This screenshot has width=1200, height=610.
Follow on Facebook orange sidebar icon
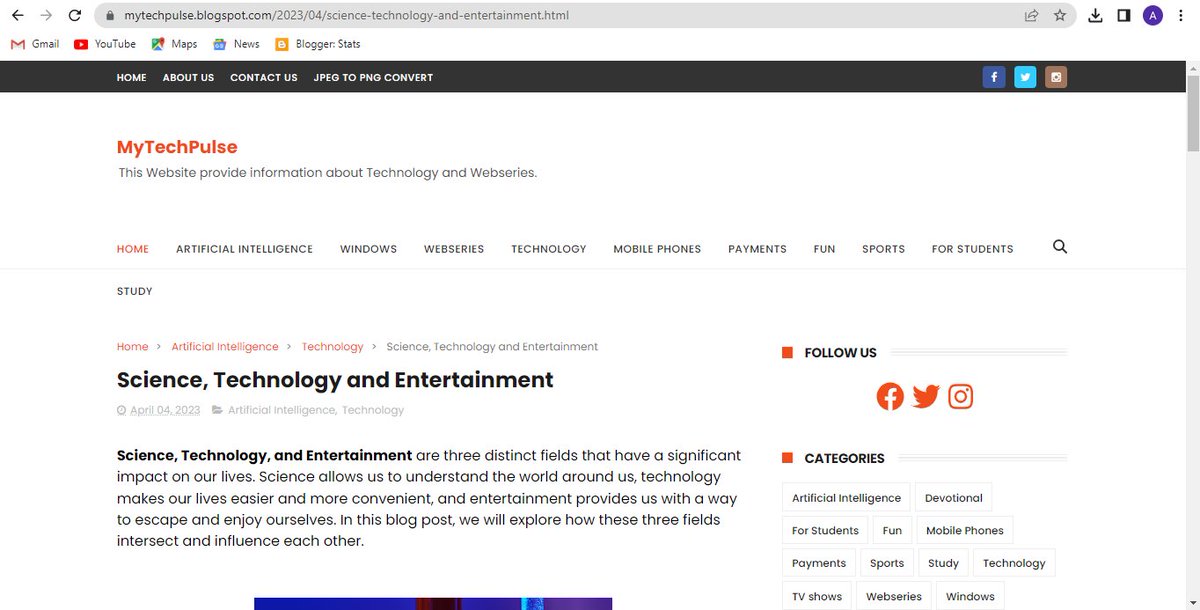click(x=890, y=397)
